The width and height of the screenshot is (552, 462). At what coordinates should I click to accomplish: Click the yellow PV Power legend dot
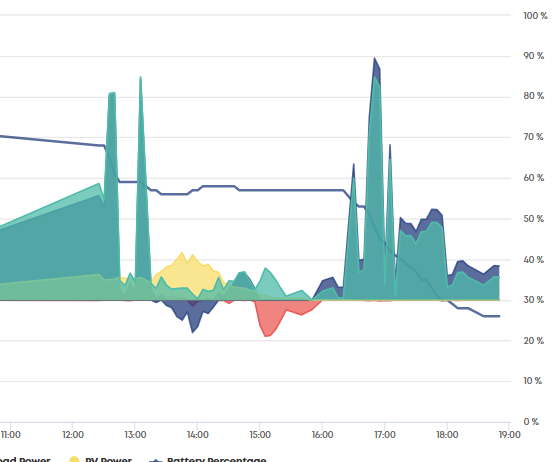[x=74, y=459]
